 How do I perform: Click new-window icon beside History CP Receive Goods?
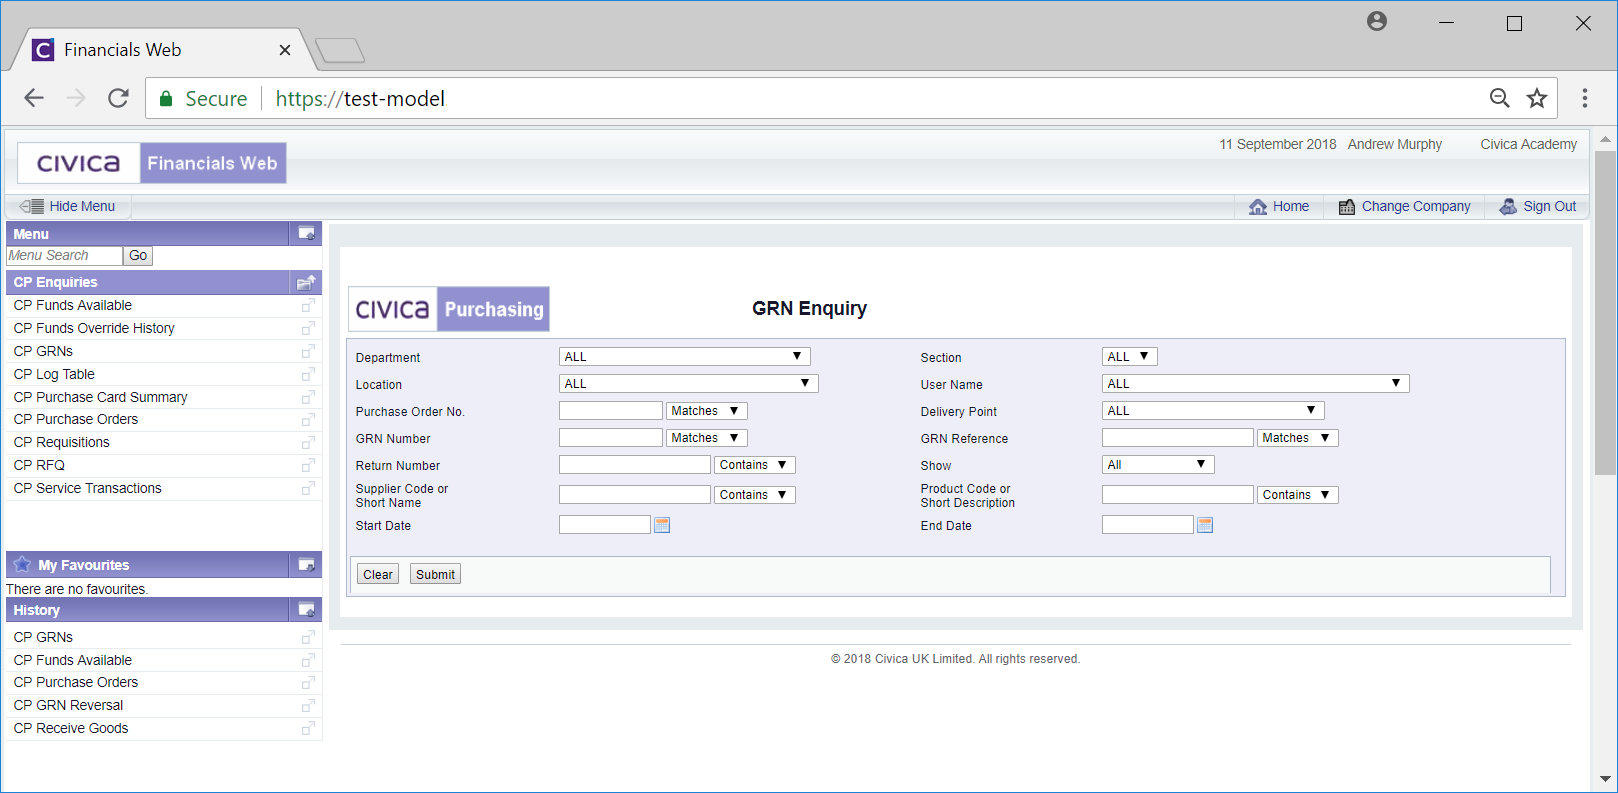[308, 729]
